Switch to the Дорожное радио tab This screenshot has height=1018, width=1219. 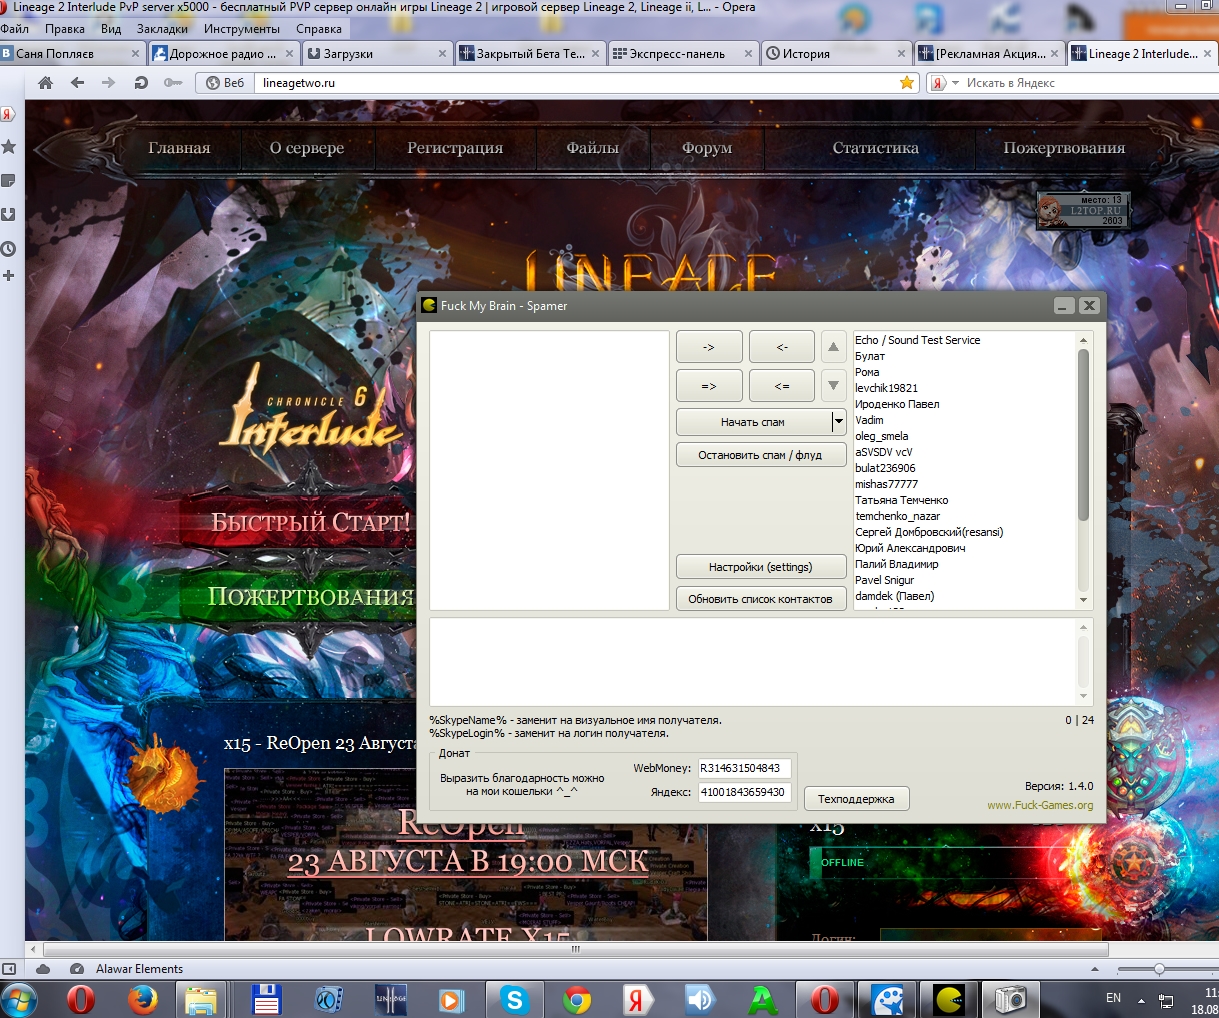coord(225,54)
